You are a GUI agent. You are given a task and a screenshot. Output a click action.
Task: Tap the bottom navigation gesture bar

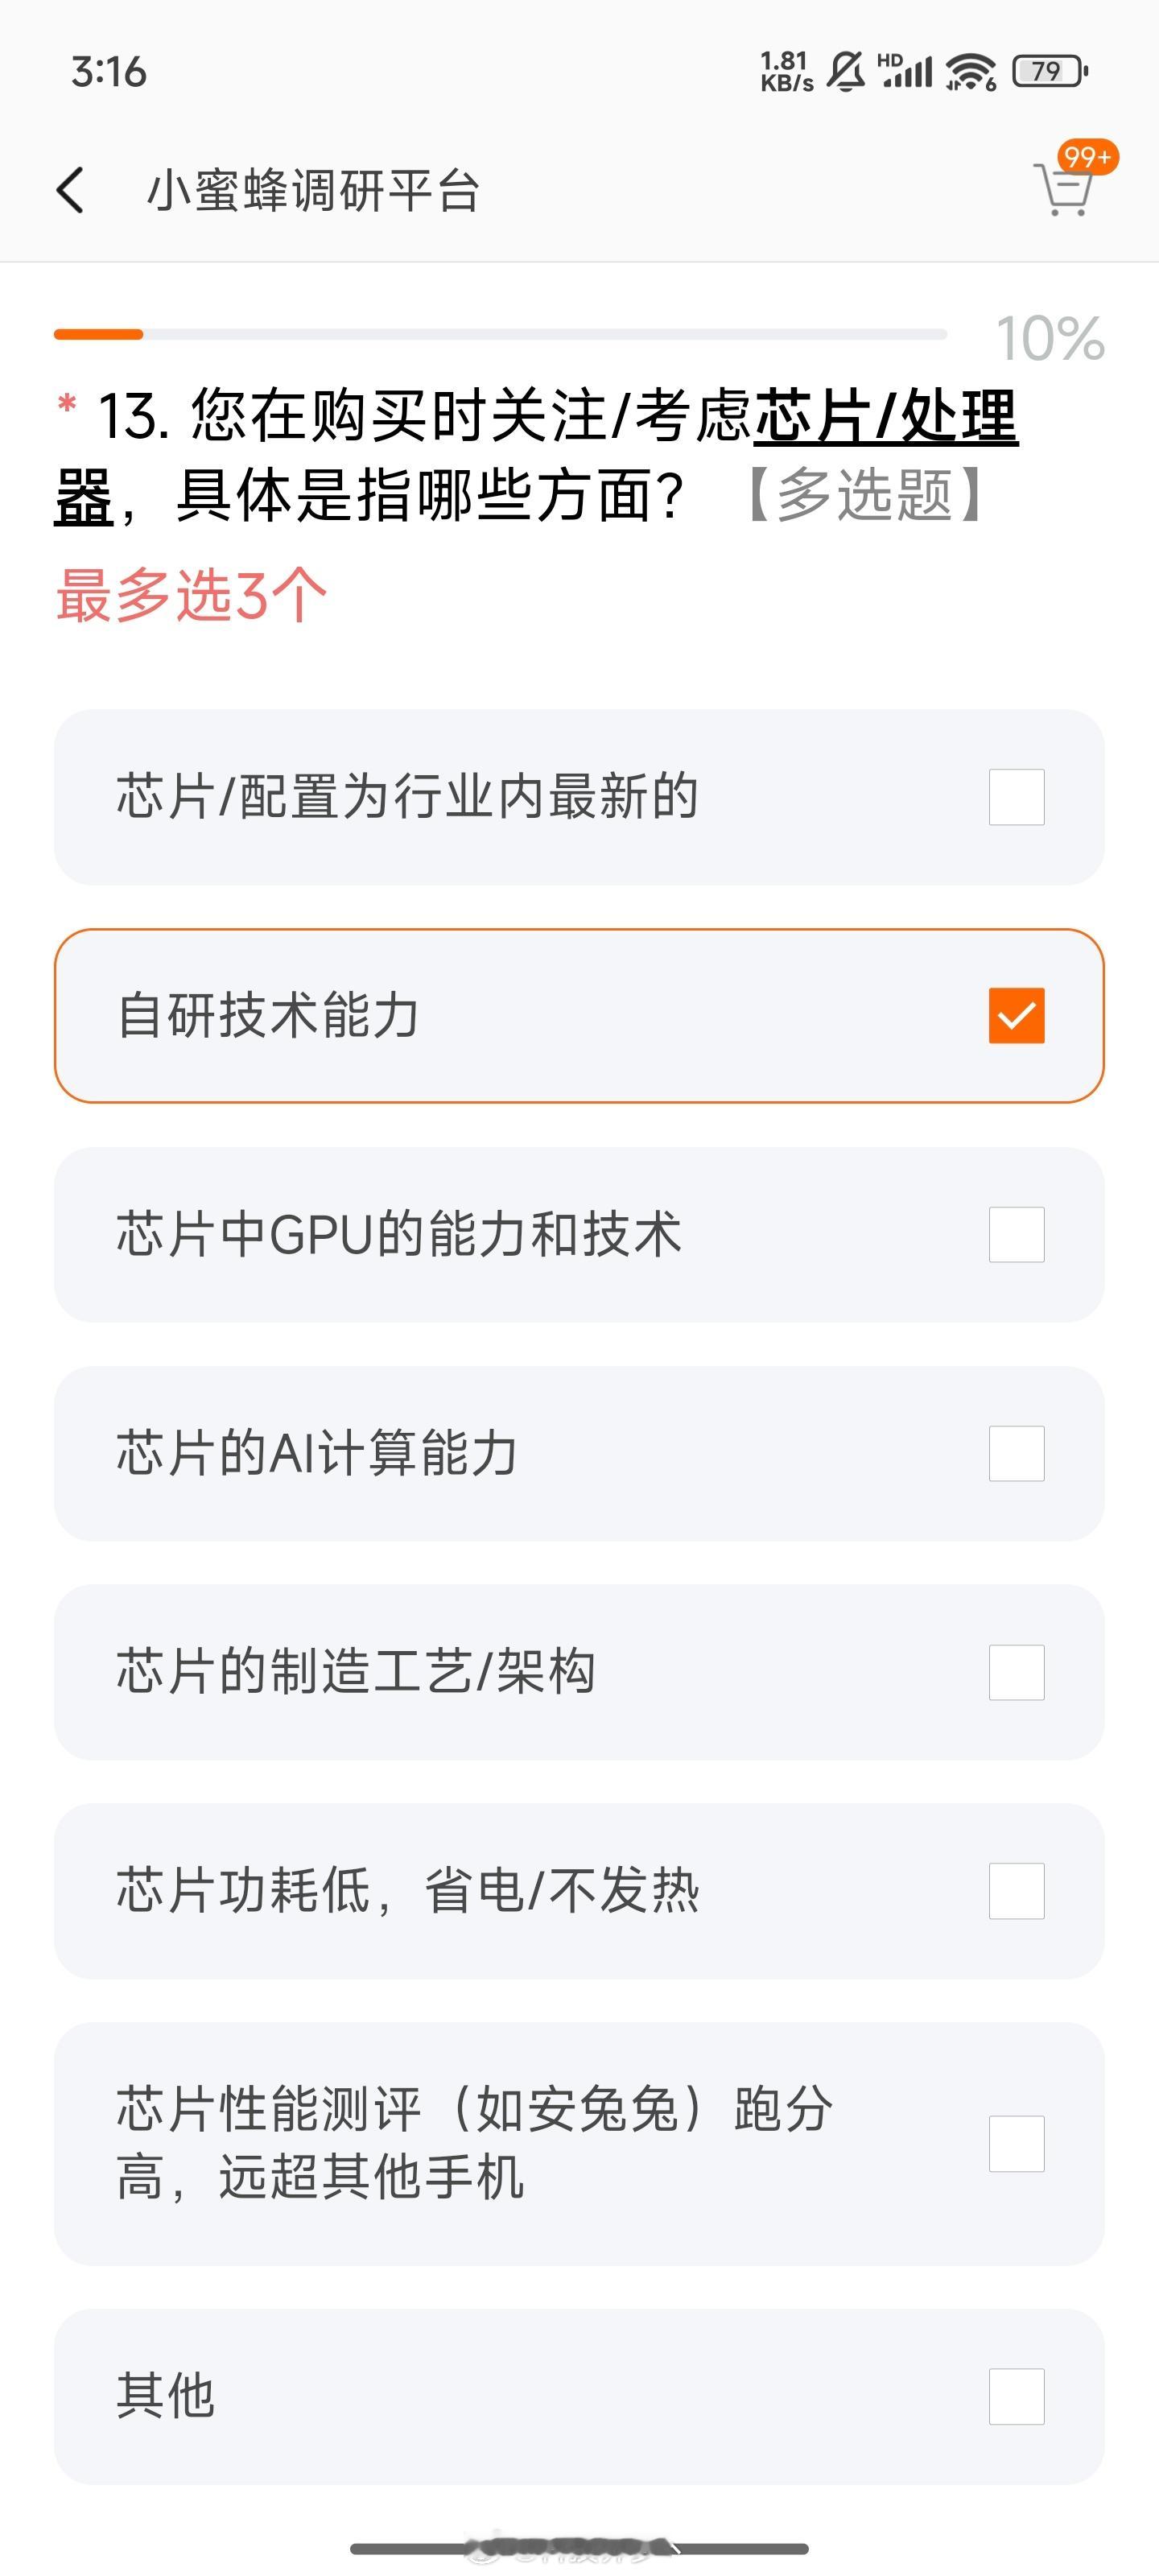[579, 2548]
